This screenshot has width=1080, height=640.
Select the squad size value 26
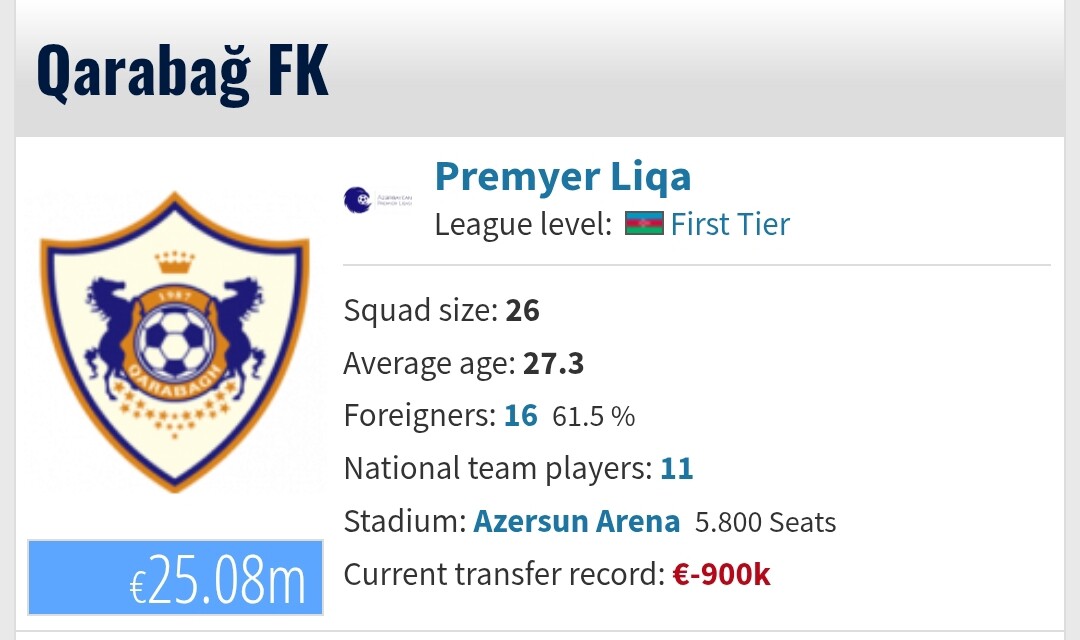pyautogui.click(x=522, y=310)
